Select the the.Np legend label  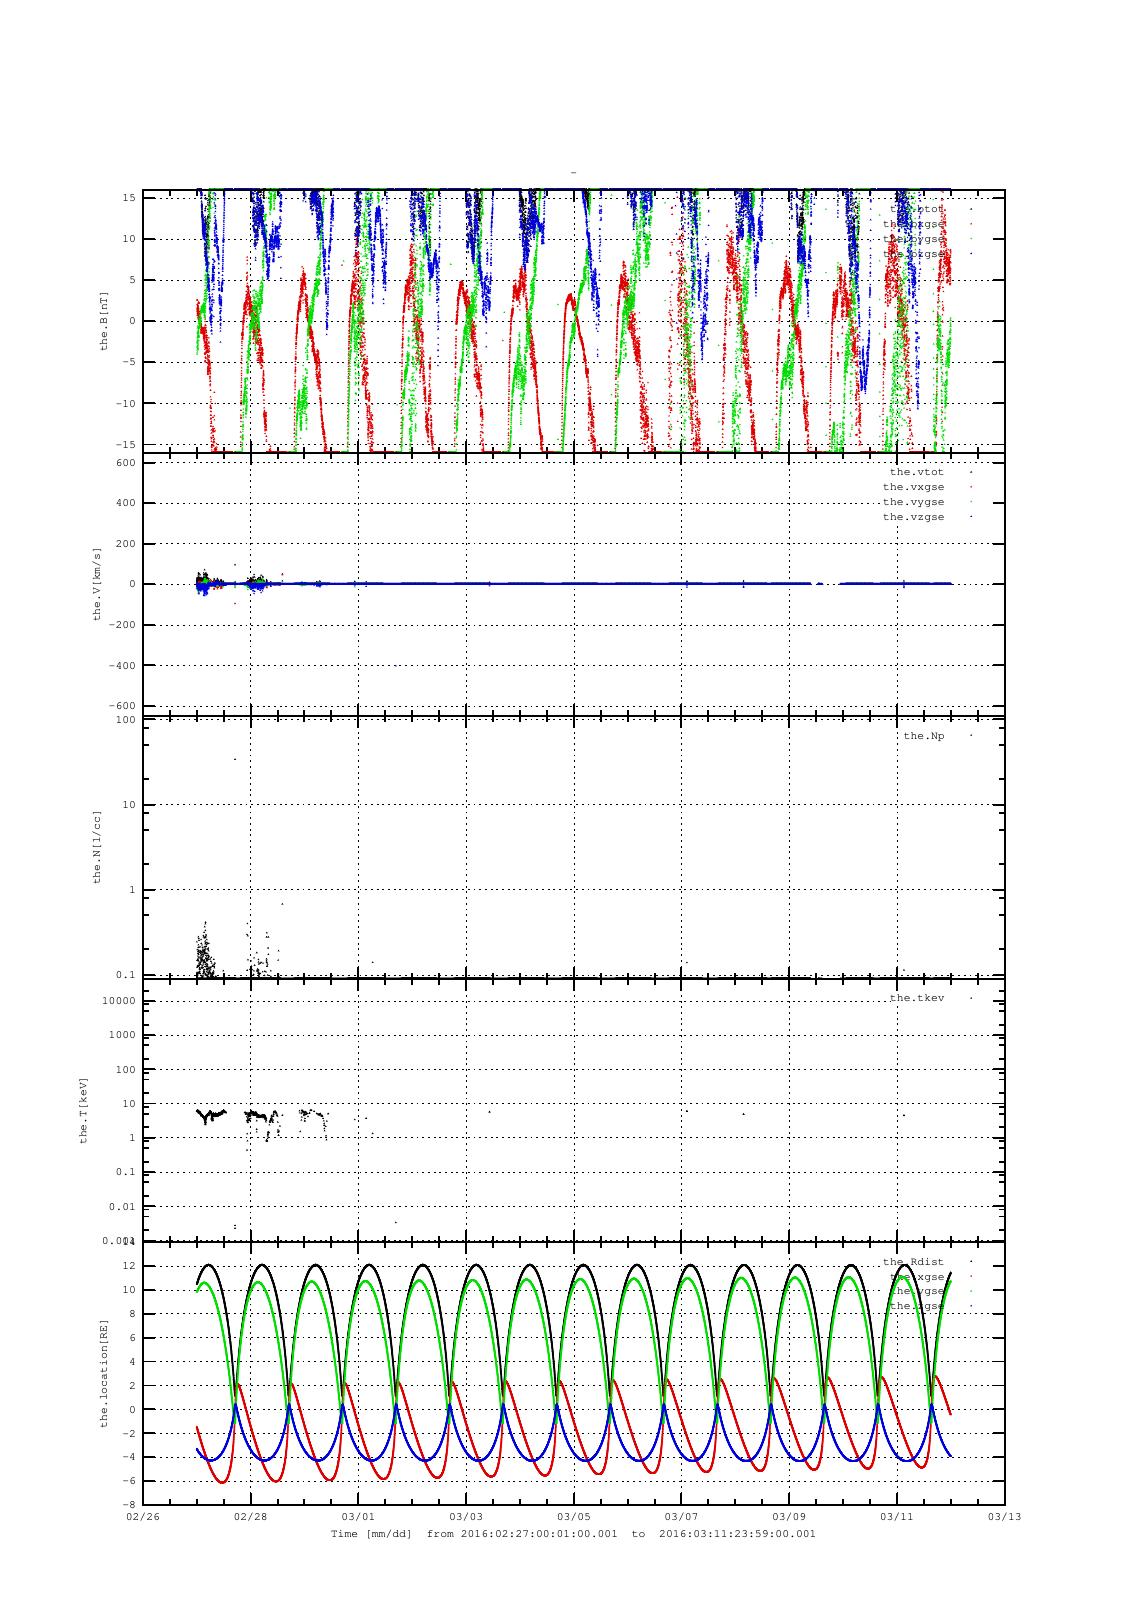(923, 736)
